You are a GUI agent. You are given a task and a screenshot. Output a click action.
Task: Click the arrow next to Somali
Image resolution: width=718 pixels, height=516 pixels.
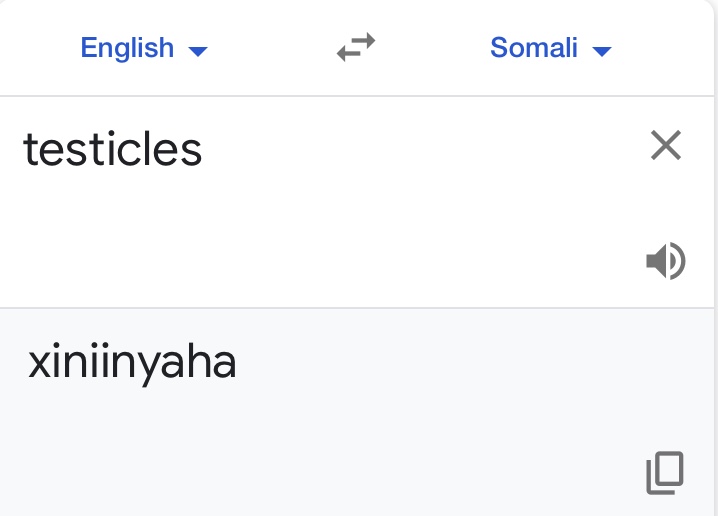tap(601, 50)
